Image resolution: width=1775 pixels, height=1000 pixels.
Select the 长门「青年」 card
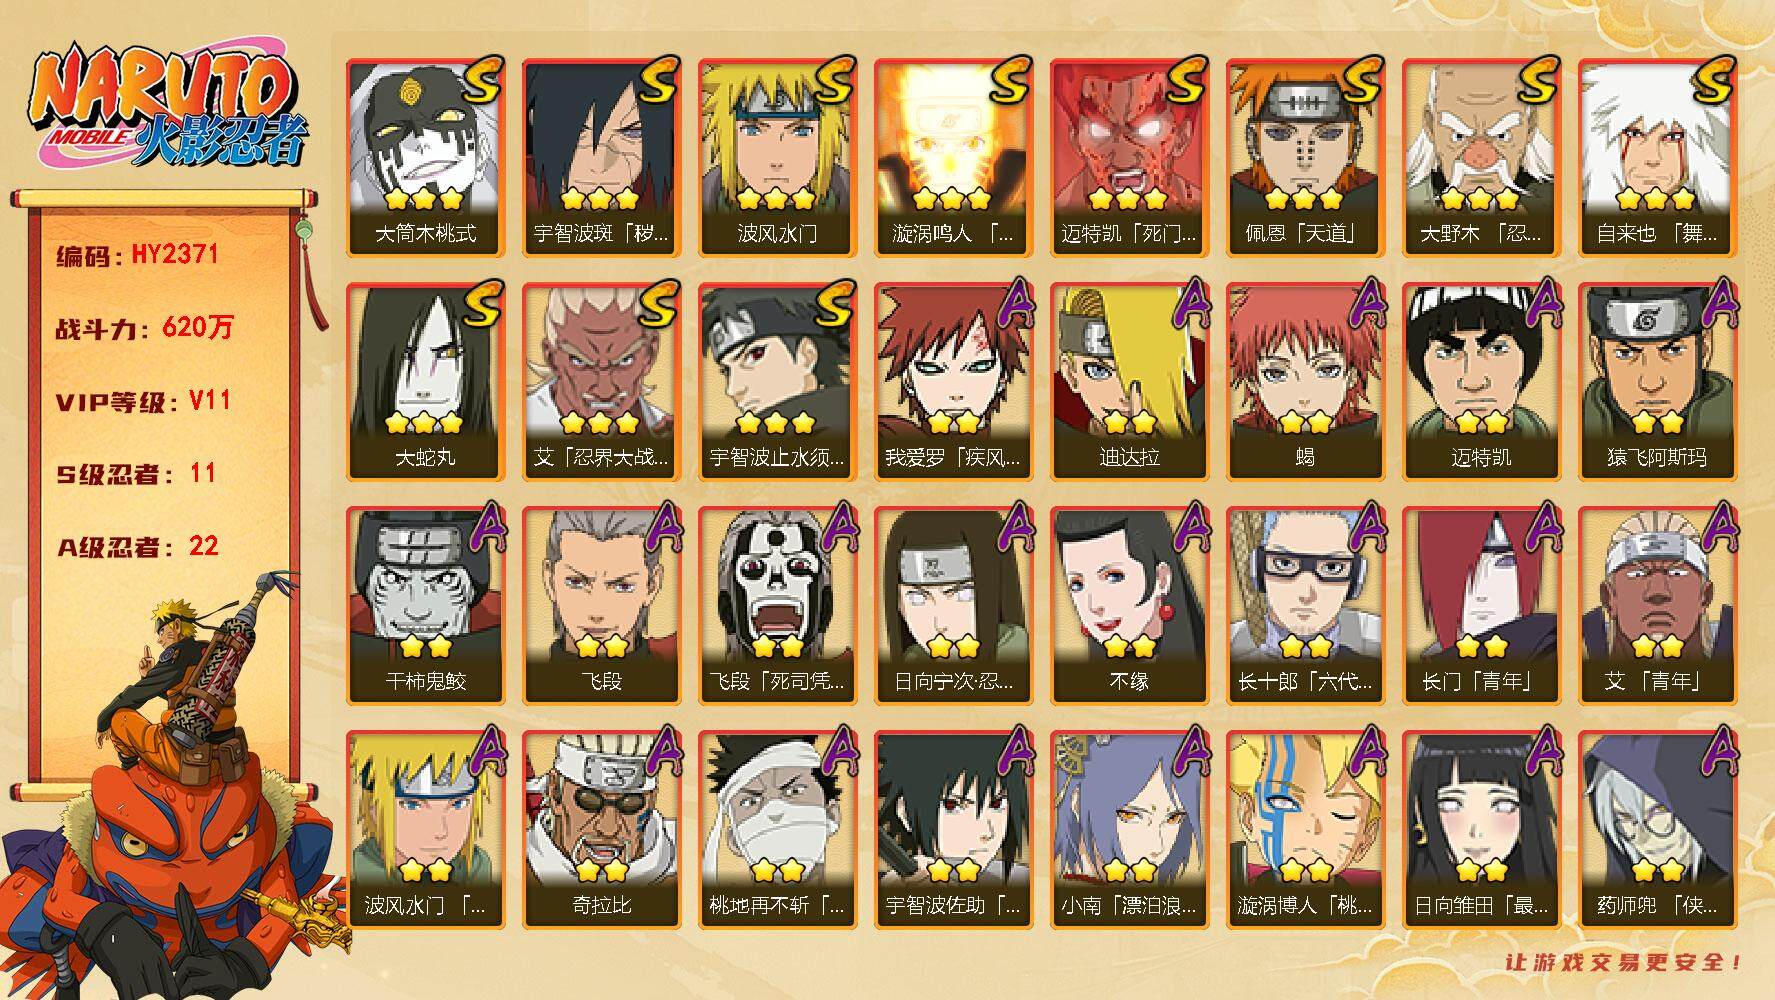point(1482,605)
